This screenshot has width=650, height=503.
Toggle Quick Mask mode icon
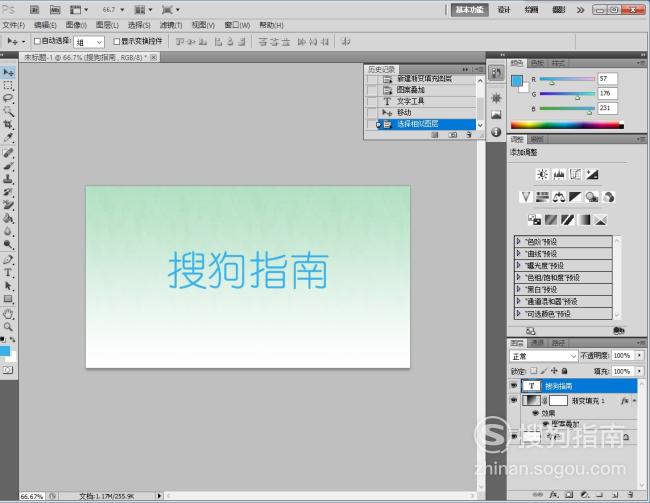(x=8, y=370)
